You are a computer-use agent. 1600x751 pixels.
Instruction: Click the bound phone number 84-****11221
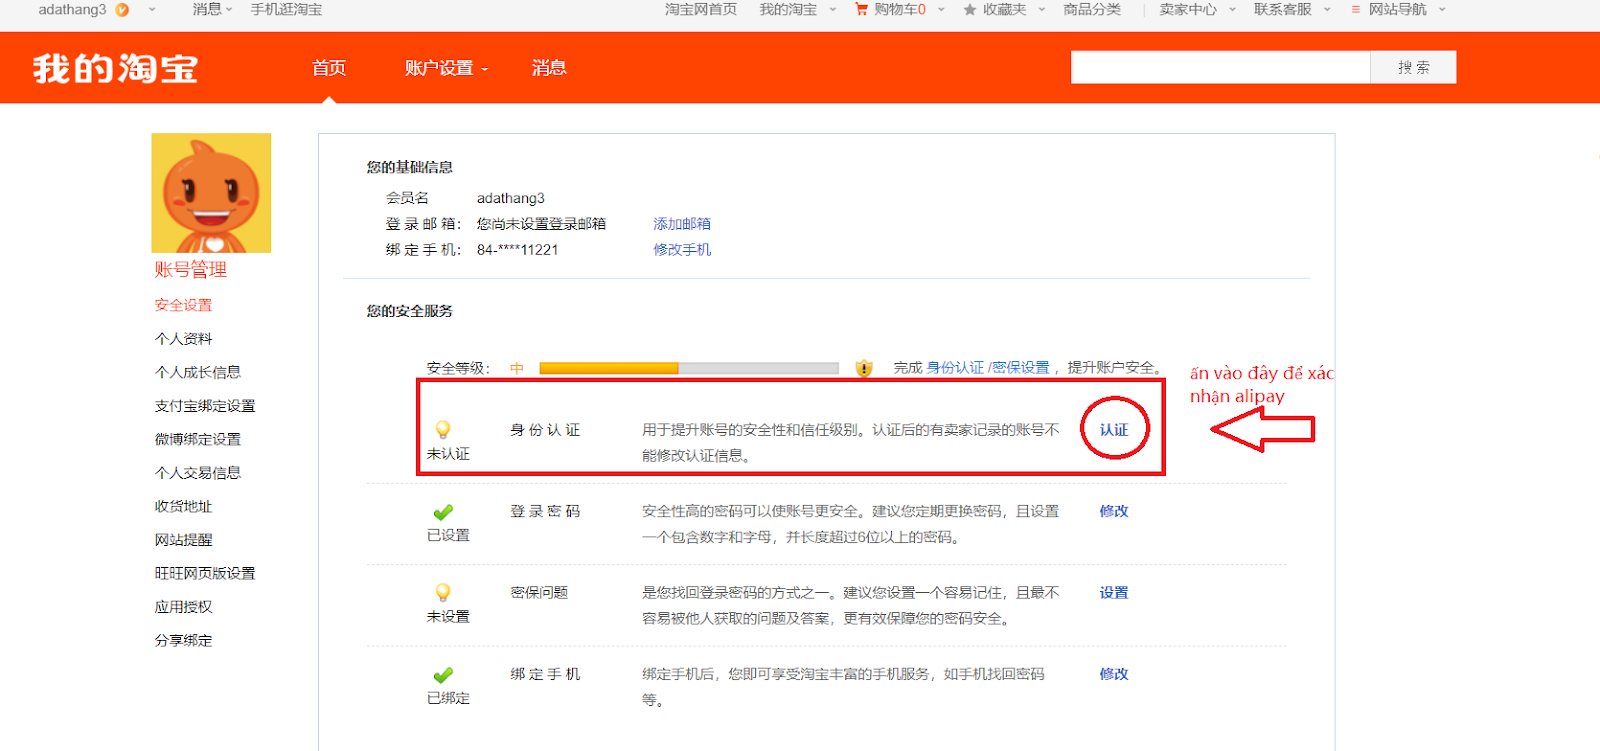[517, 250]
